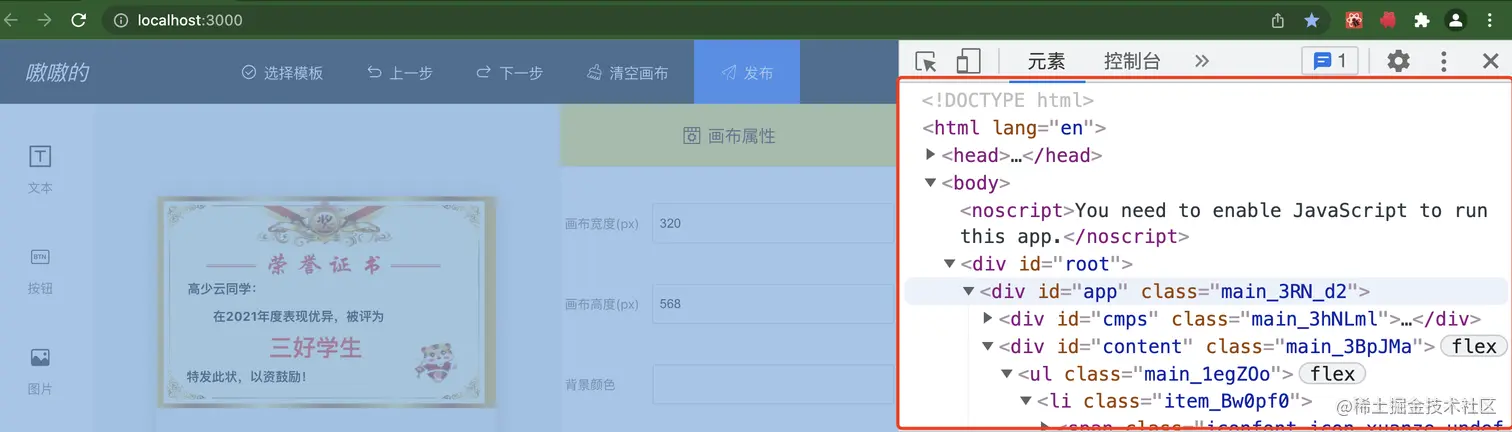1512x432 pixels.
Task: Expand the head node in DOM tree
Action: click(x=931, y=154)
